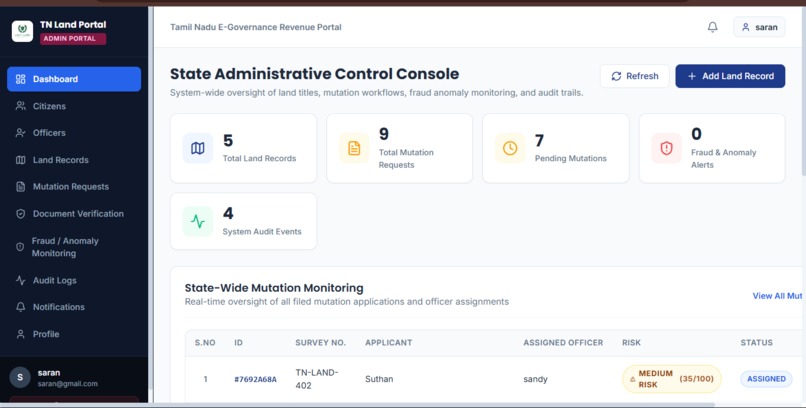Screen dimensions: 806x408
Task: Click the assigned officer sandy cell
Action: [x=536, y=379]
